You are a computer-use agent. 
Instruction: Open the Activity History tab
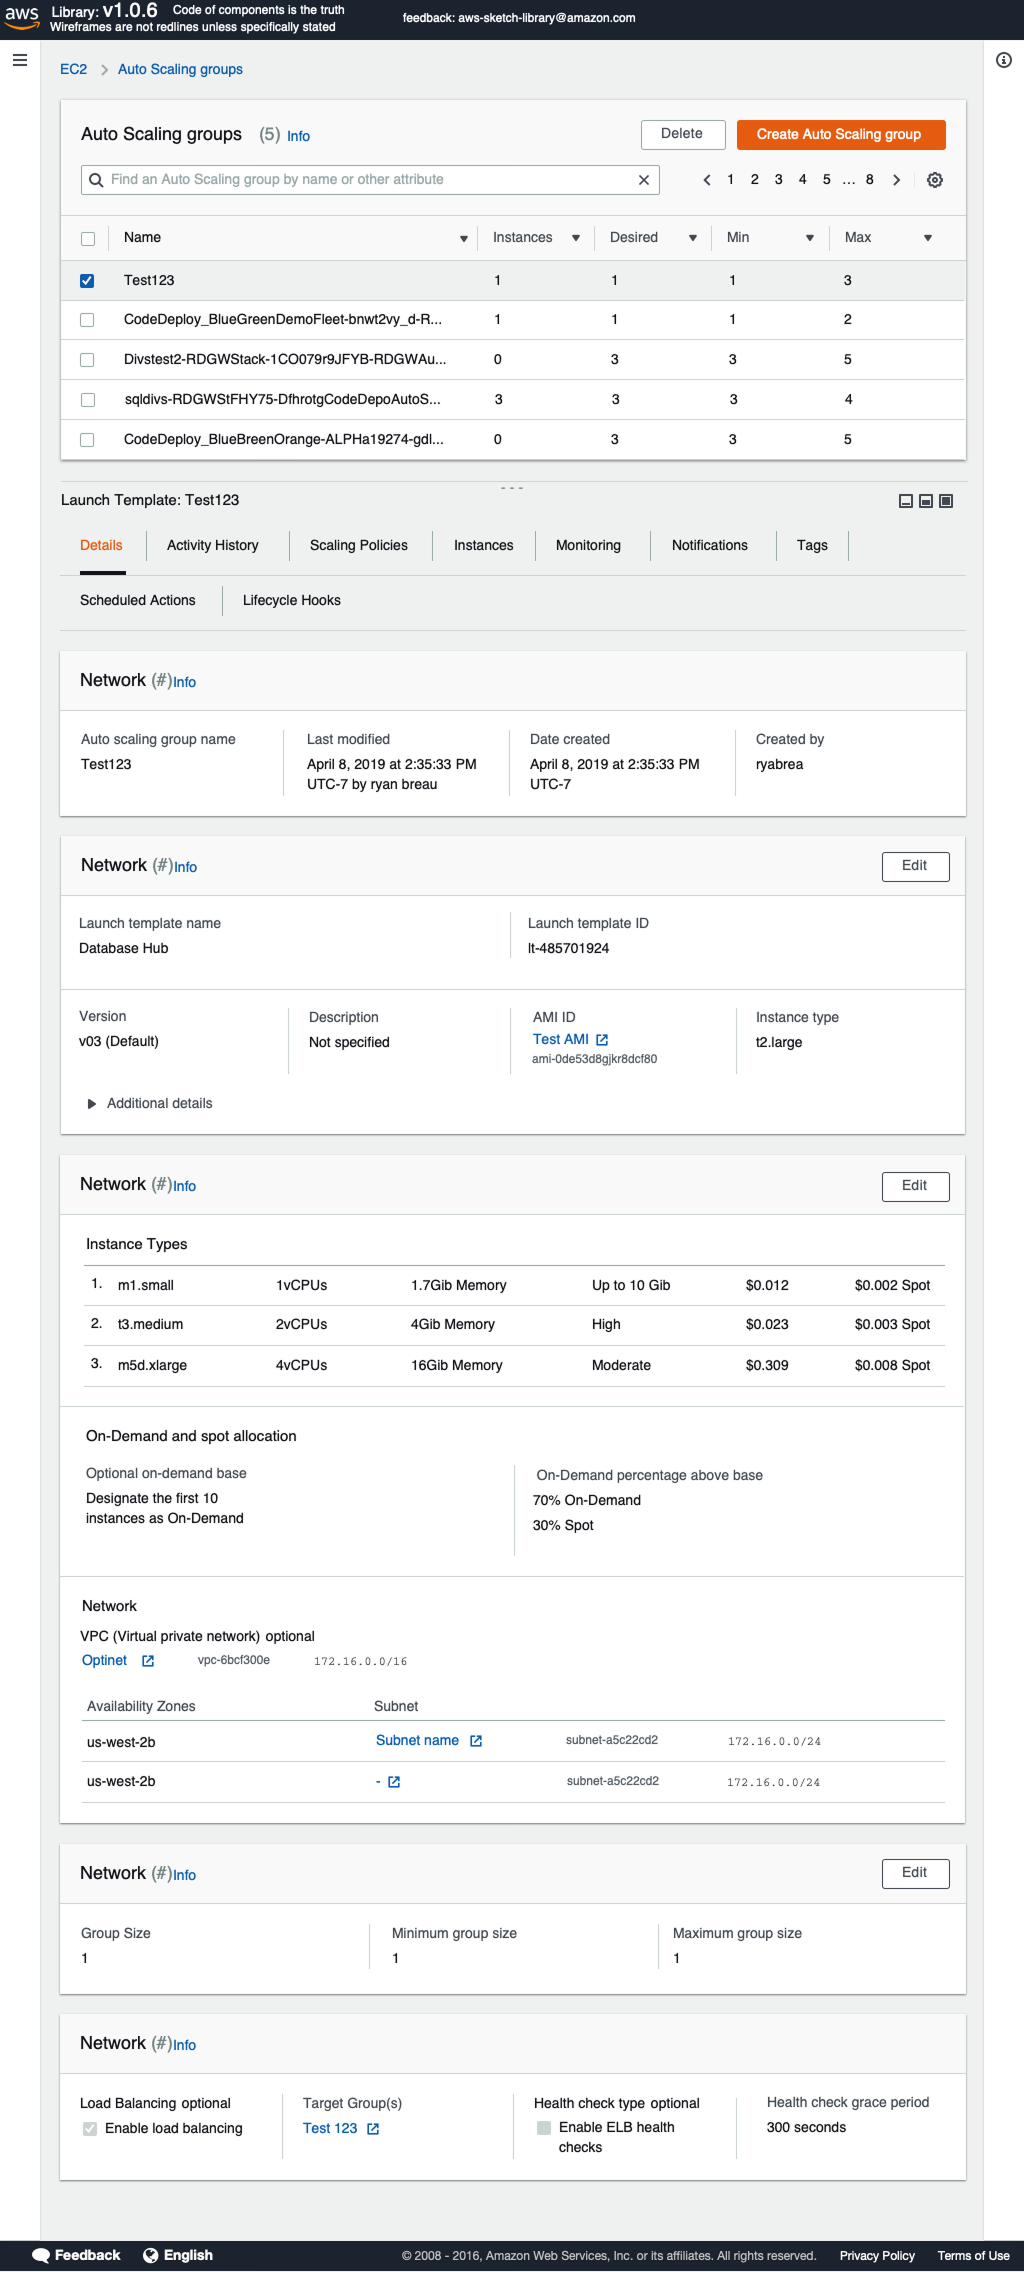tap(213, 546)
